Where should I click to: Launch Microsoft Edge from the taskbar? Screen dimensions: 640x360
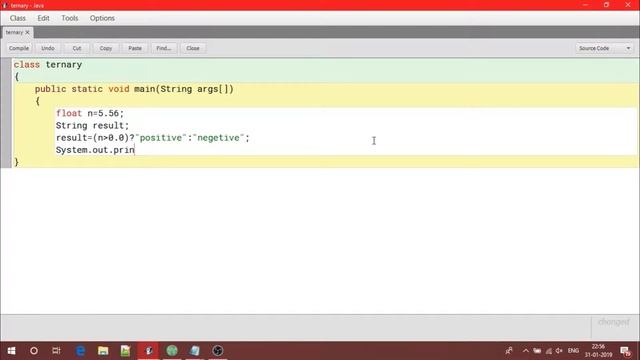click(80, 351)
